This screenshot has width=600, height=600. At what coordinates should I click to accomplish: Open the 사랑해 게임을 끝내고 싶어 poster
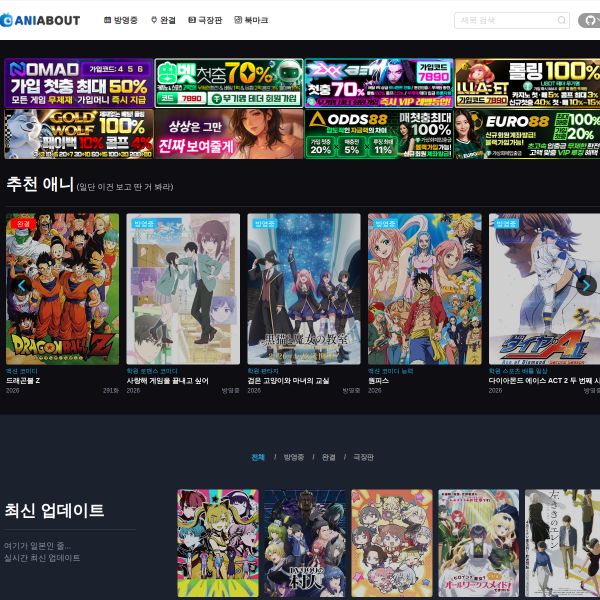183,289
